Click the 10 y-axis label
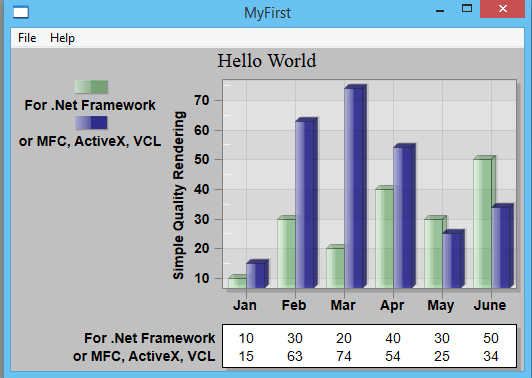 [x=202, y=278]
